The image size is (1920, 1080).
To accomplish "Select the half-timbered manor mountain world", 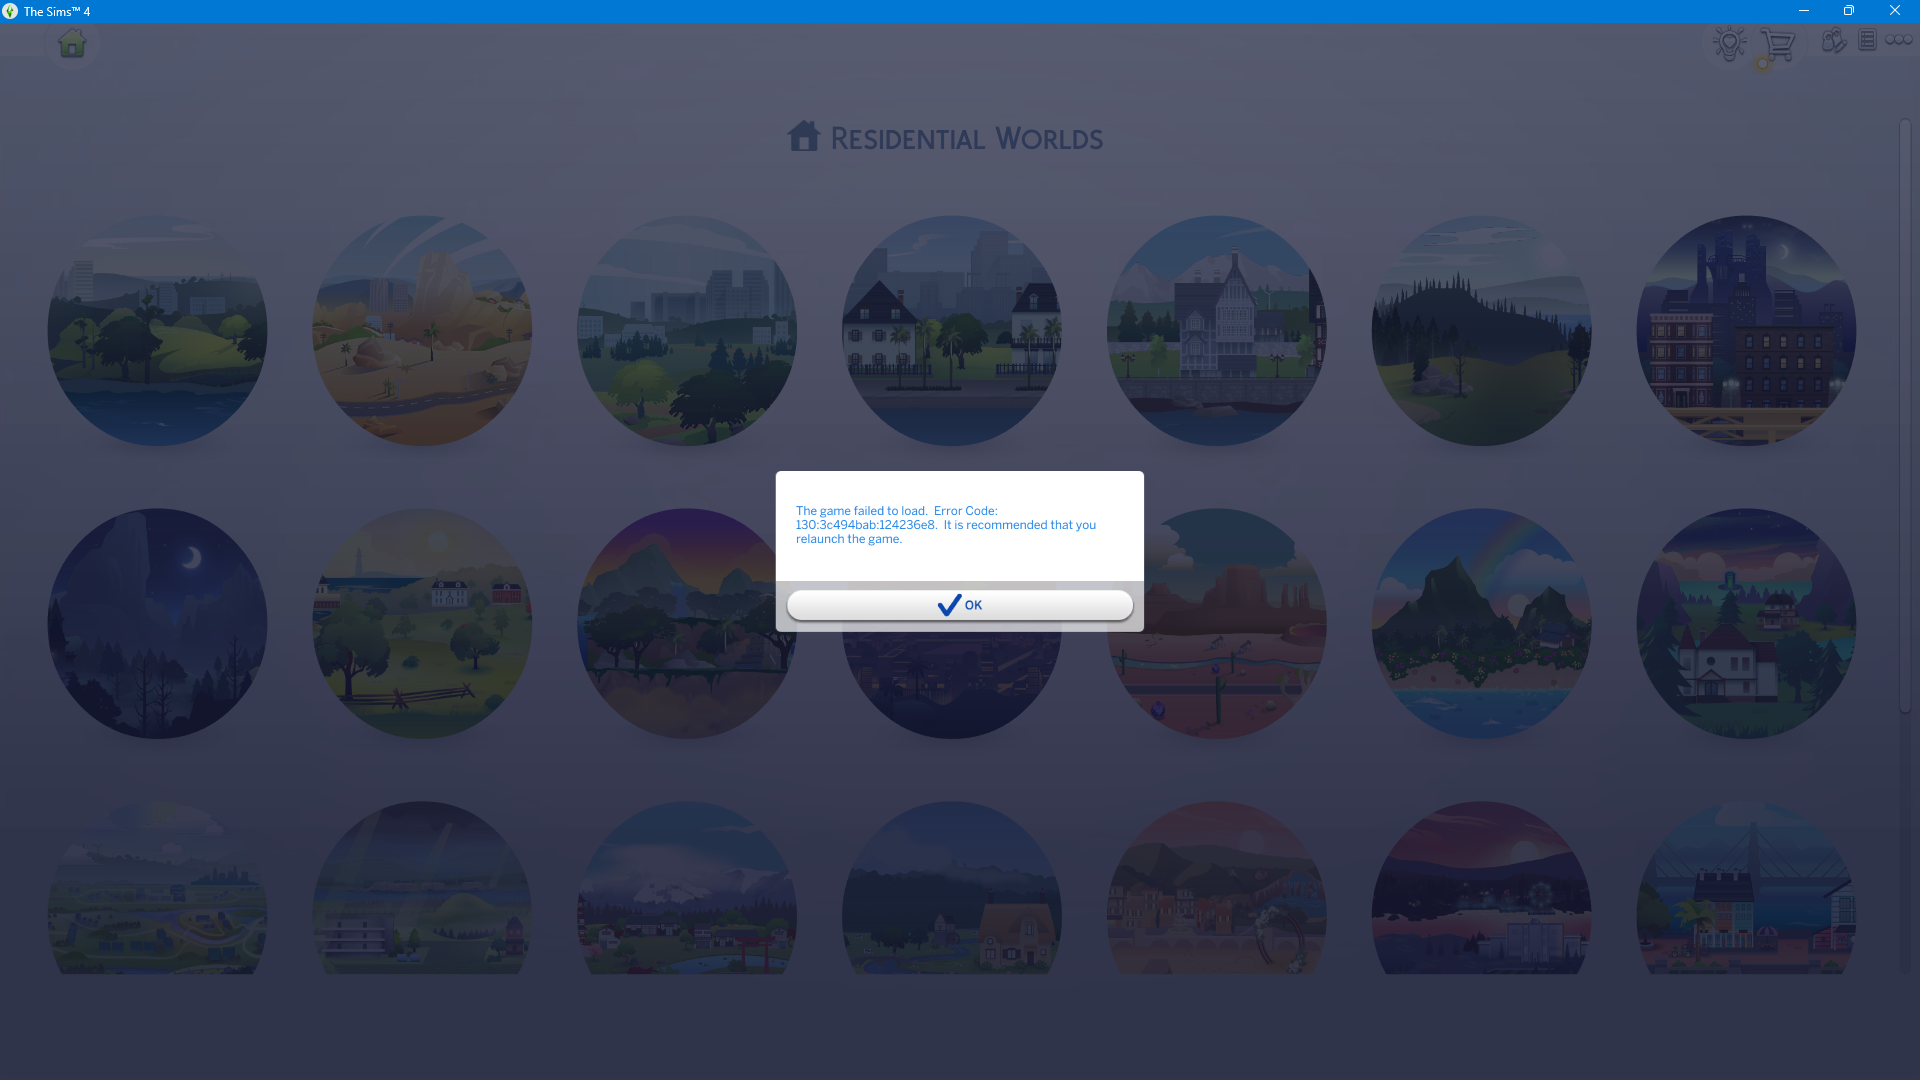I will coord(1217,330).
